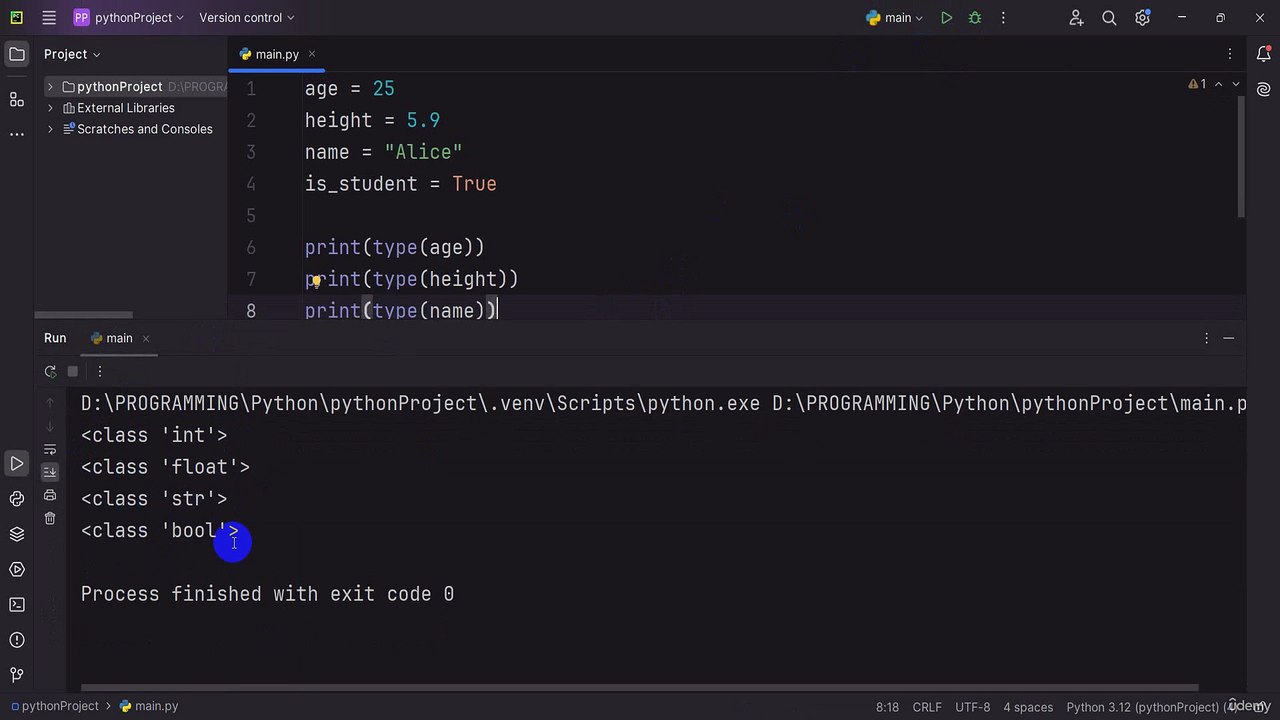The image size is (1280, 720).
Task: Close the main.py editor tab
Action: [311, 54]
